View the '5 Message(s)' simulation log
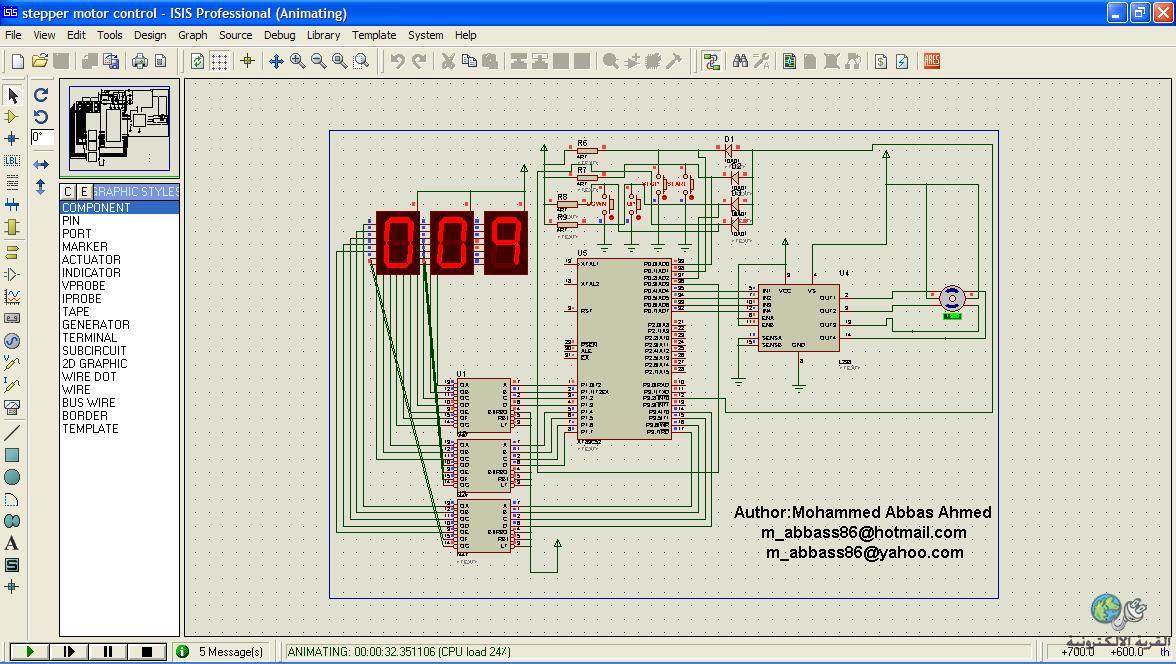Image resolution: width=1176 pixels, height=664 pixels. tap(230, 651)
